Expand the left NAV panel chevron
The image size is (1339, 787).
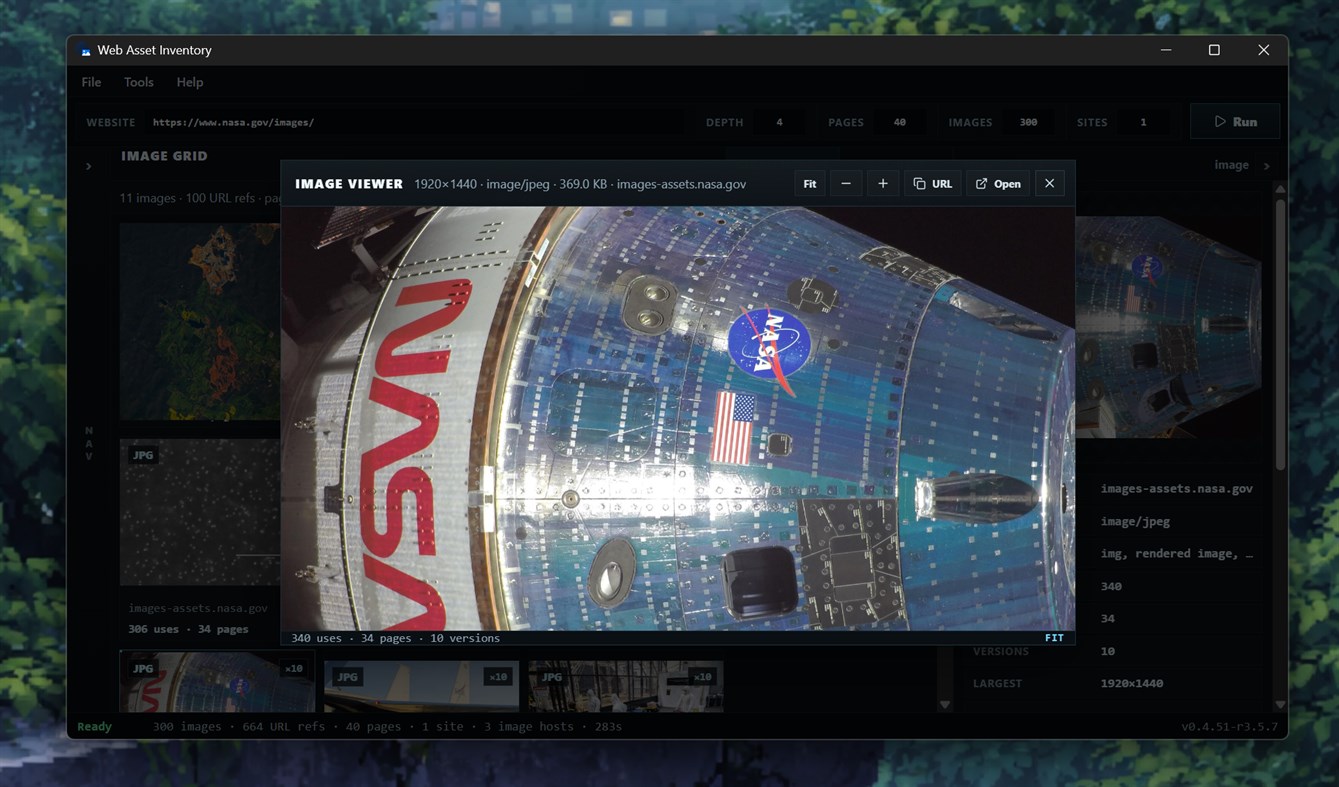tap(89, 166)
